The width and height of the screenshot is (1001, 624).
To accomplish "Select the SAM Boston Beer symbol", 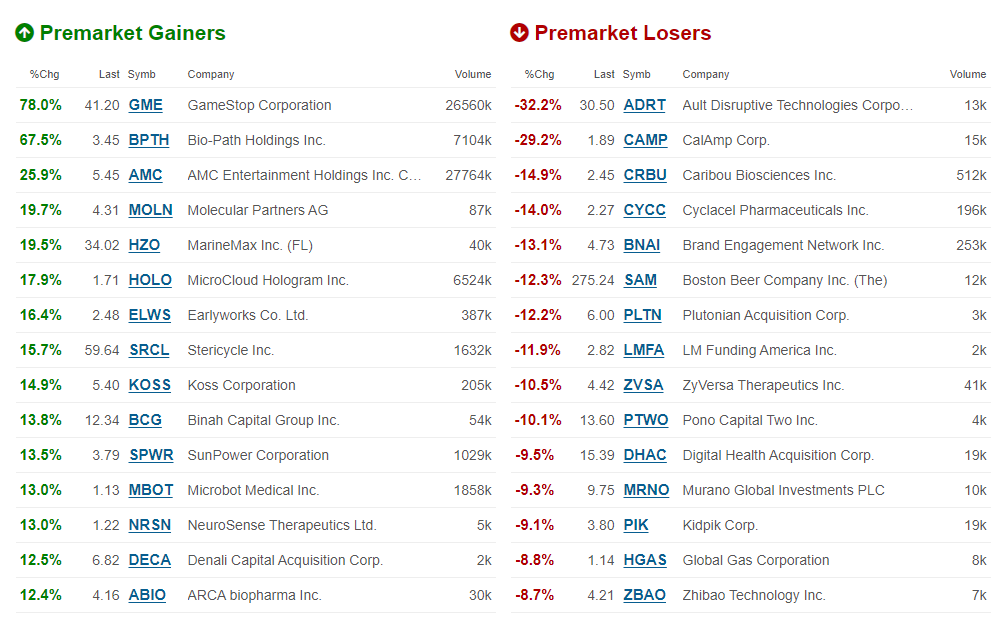I will tap(640, 280).
